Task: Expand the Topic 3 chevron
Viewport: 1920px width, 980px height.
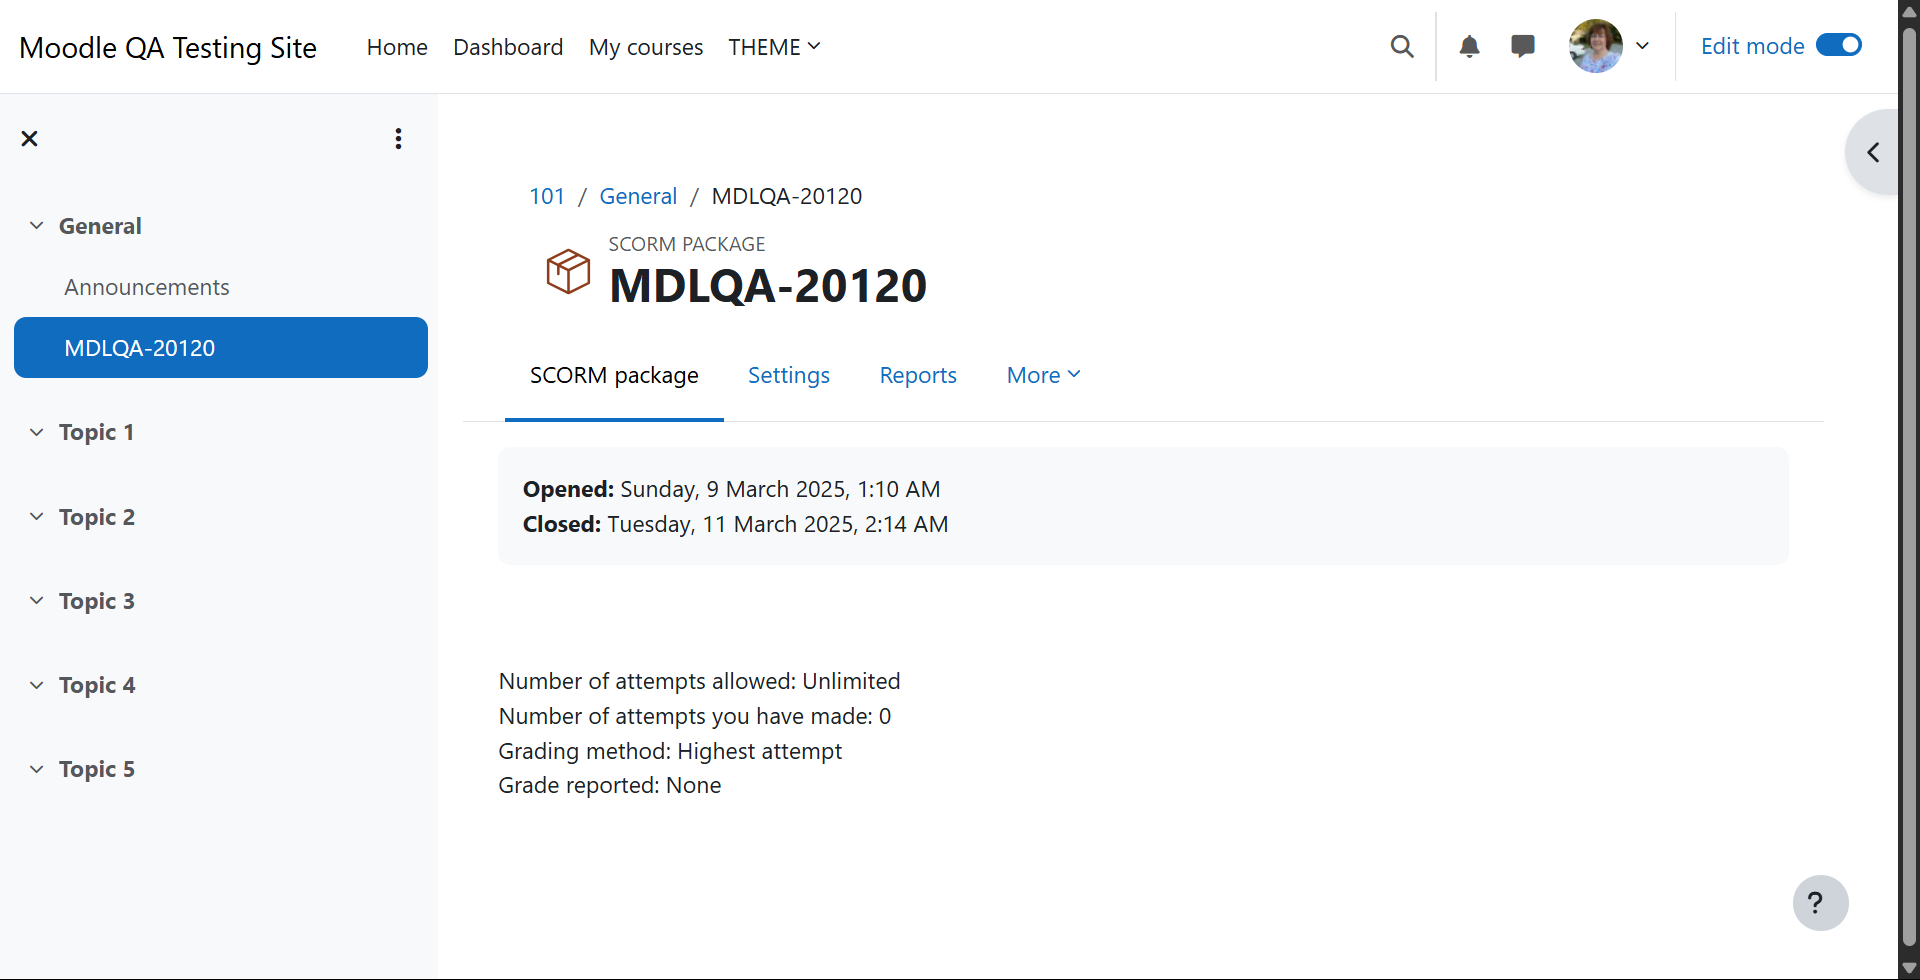Action: tap(37, 601)
